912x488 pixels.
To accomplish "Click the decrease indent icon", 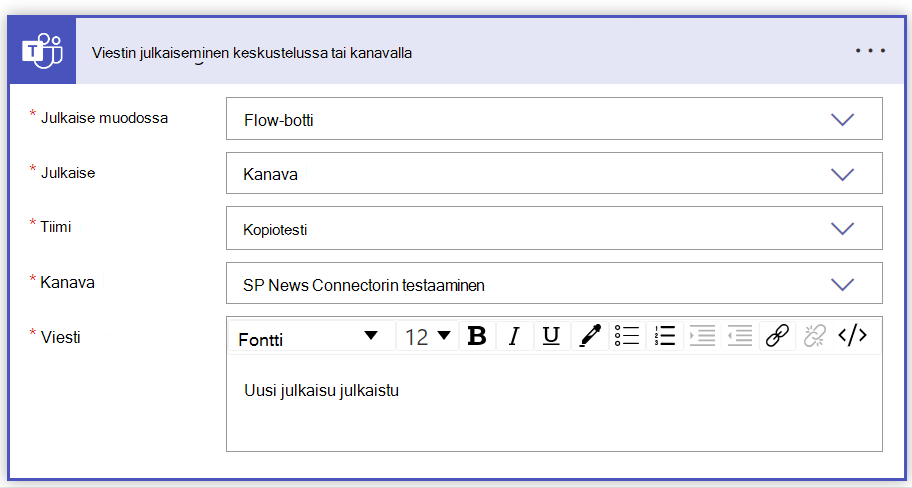I will click(x=740, y=336).
